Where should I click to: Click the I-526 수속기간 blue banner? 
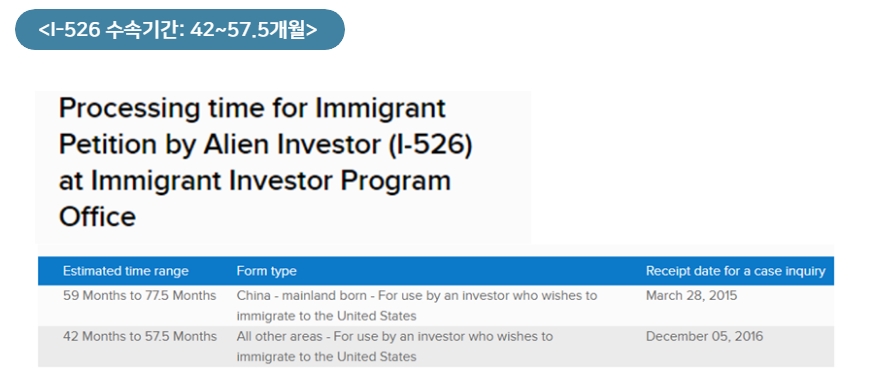[x=179, y=29]
